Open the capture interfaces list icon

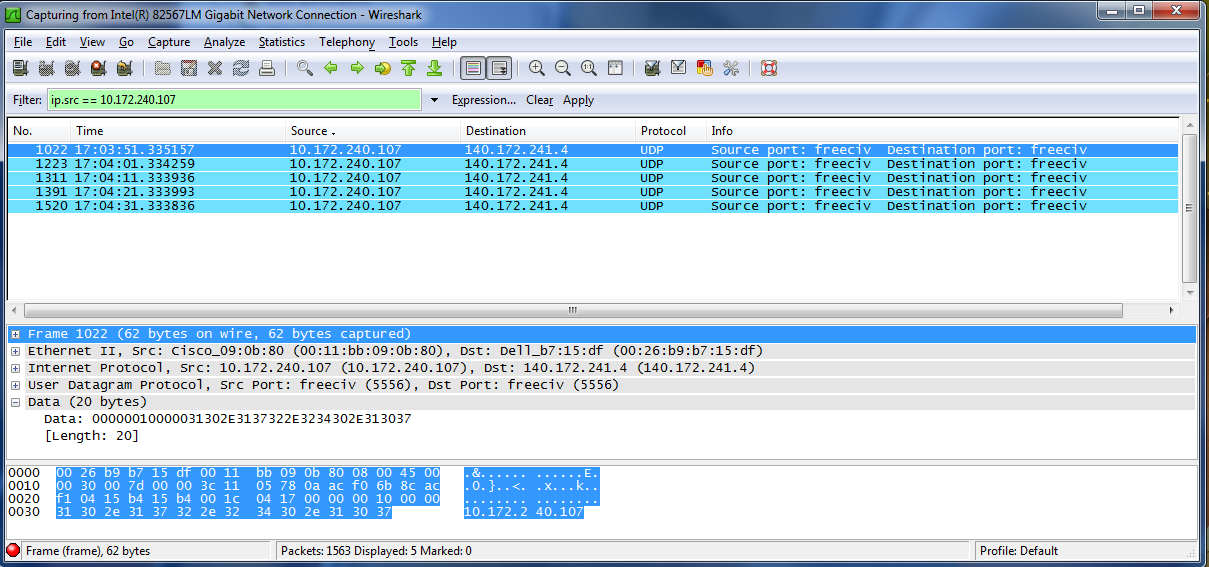pos(20,68)
